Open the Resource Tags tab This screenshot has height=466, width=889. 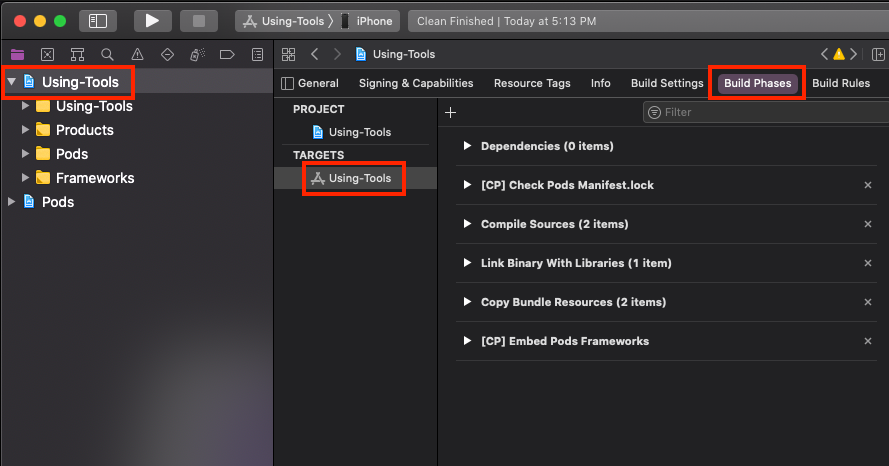(x=532, y=83)
